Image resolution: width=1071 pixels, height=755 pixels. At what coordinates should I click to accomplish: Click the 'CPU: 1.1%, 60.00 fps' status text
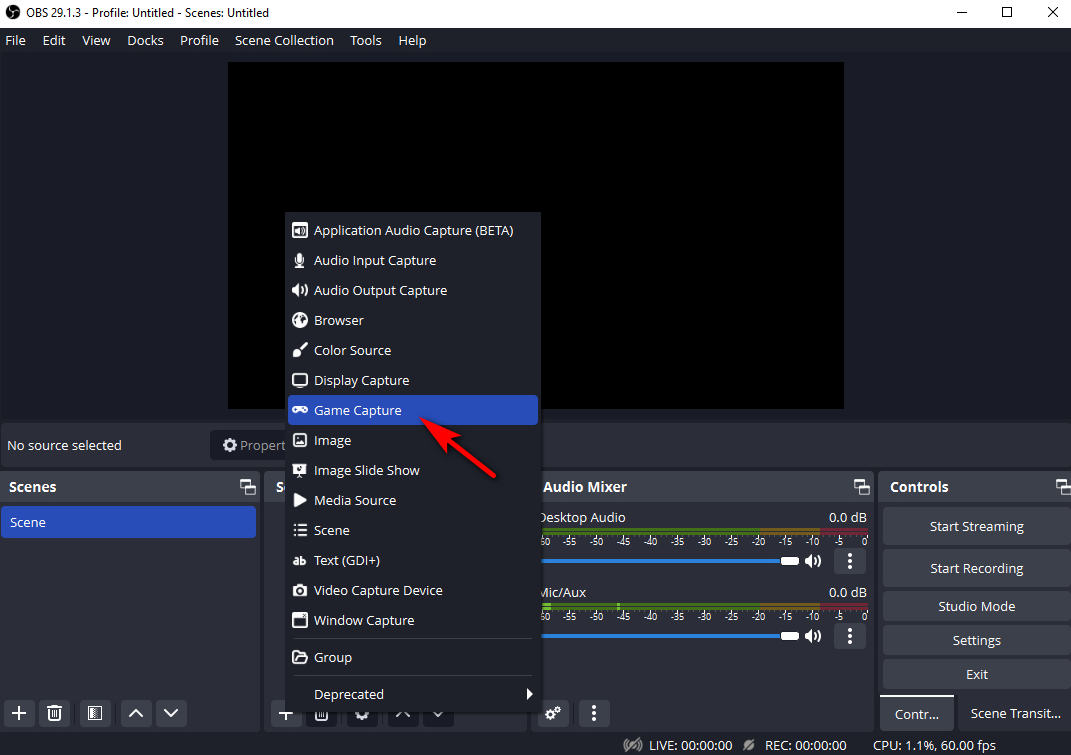pyautogui.click(x=934, y=745)
